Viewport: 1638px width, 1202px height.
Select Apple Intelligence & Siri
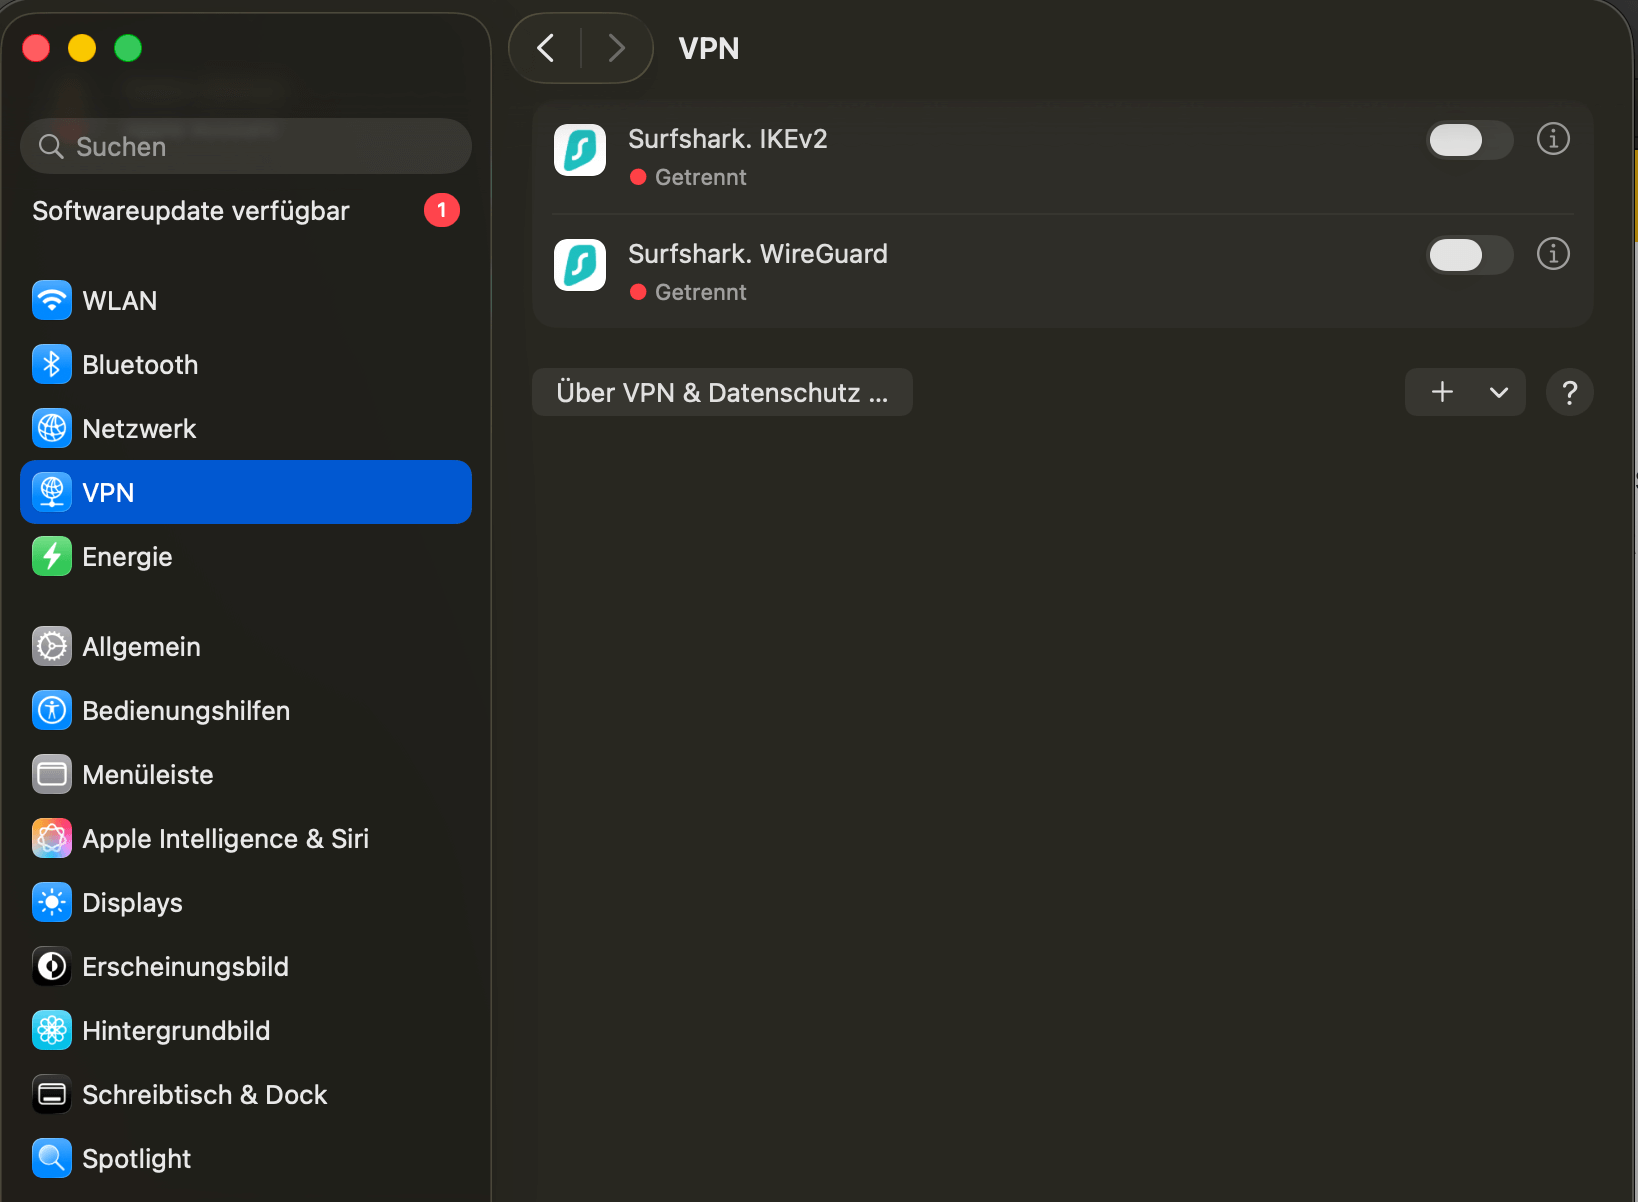click(225, 839)
